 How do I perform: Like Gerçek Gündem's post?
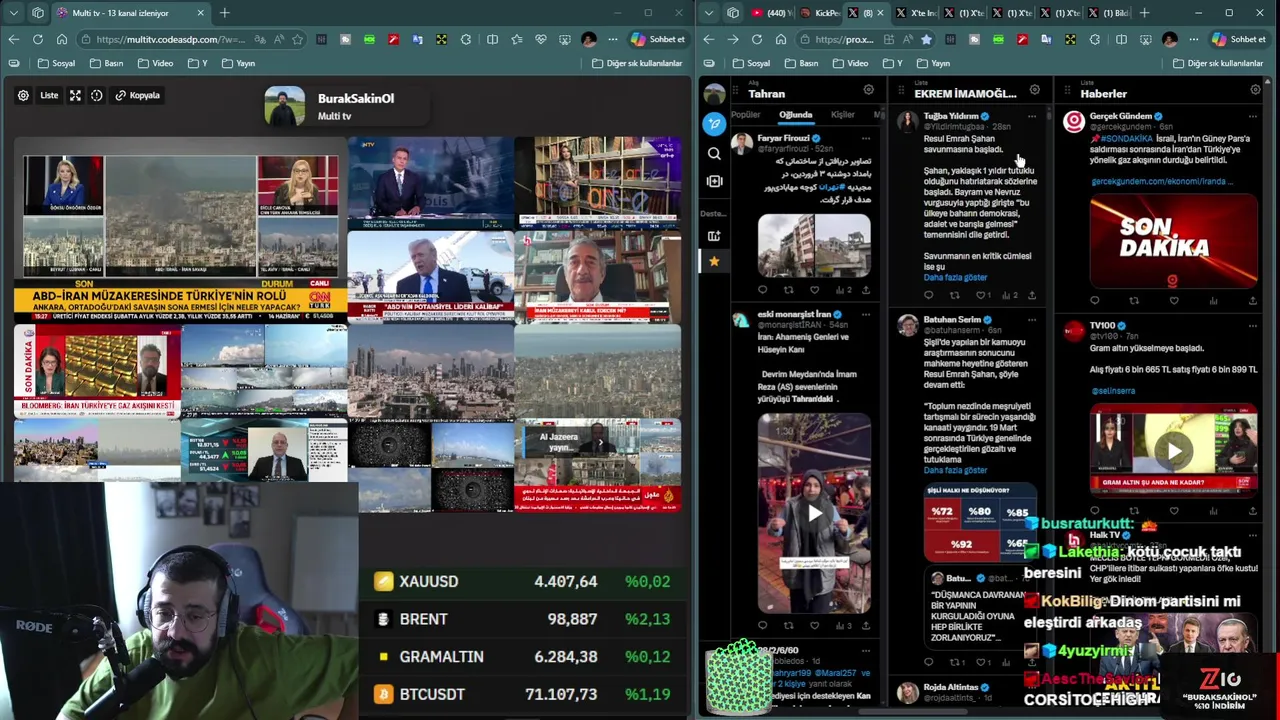click(x=1173, y=300)
